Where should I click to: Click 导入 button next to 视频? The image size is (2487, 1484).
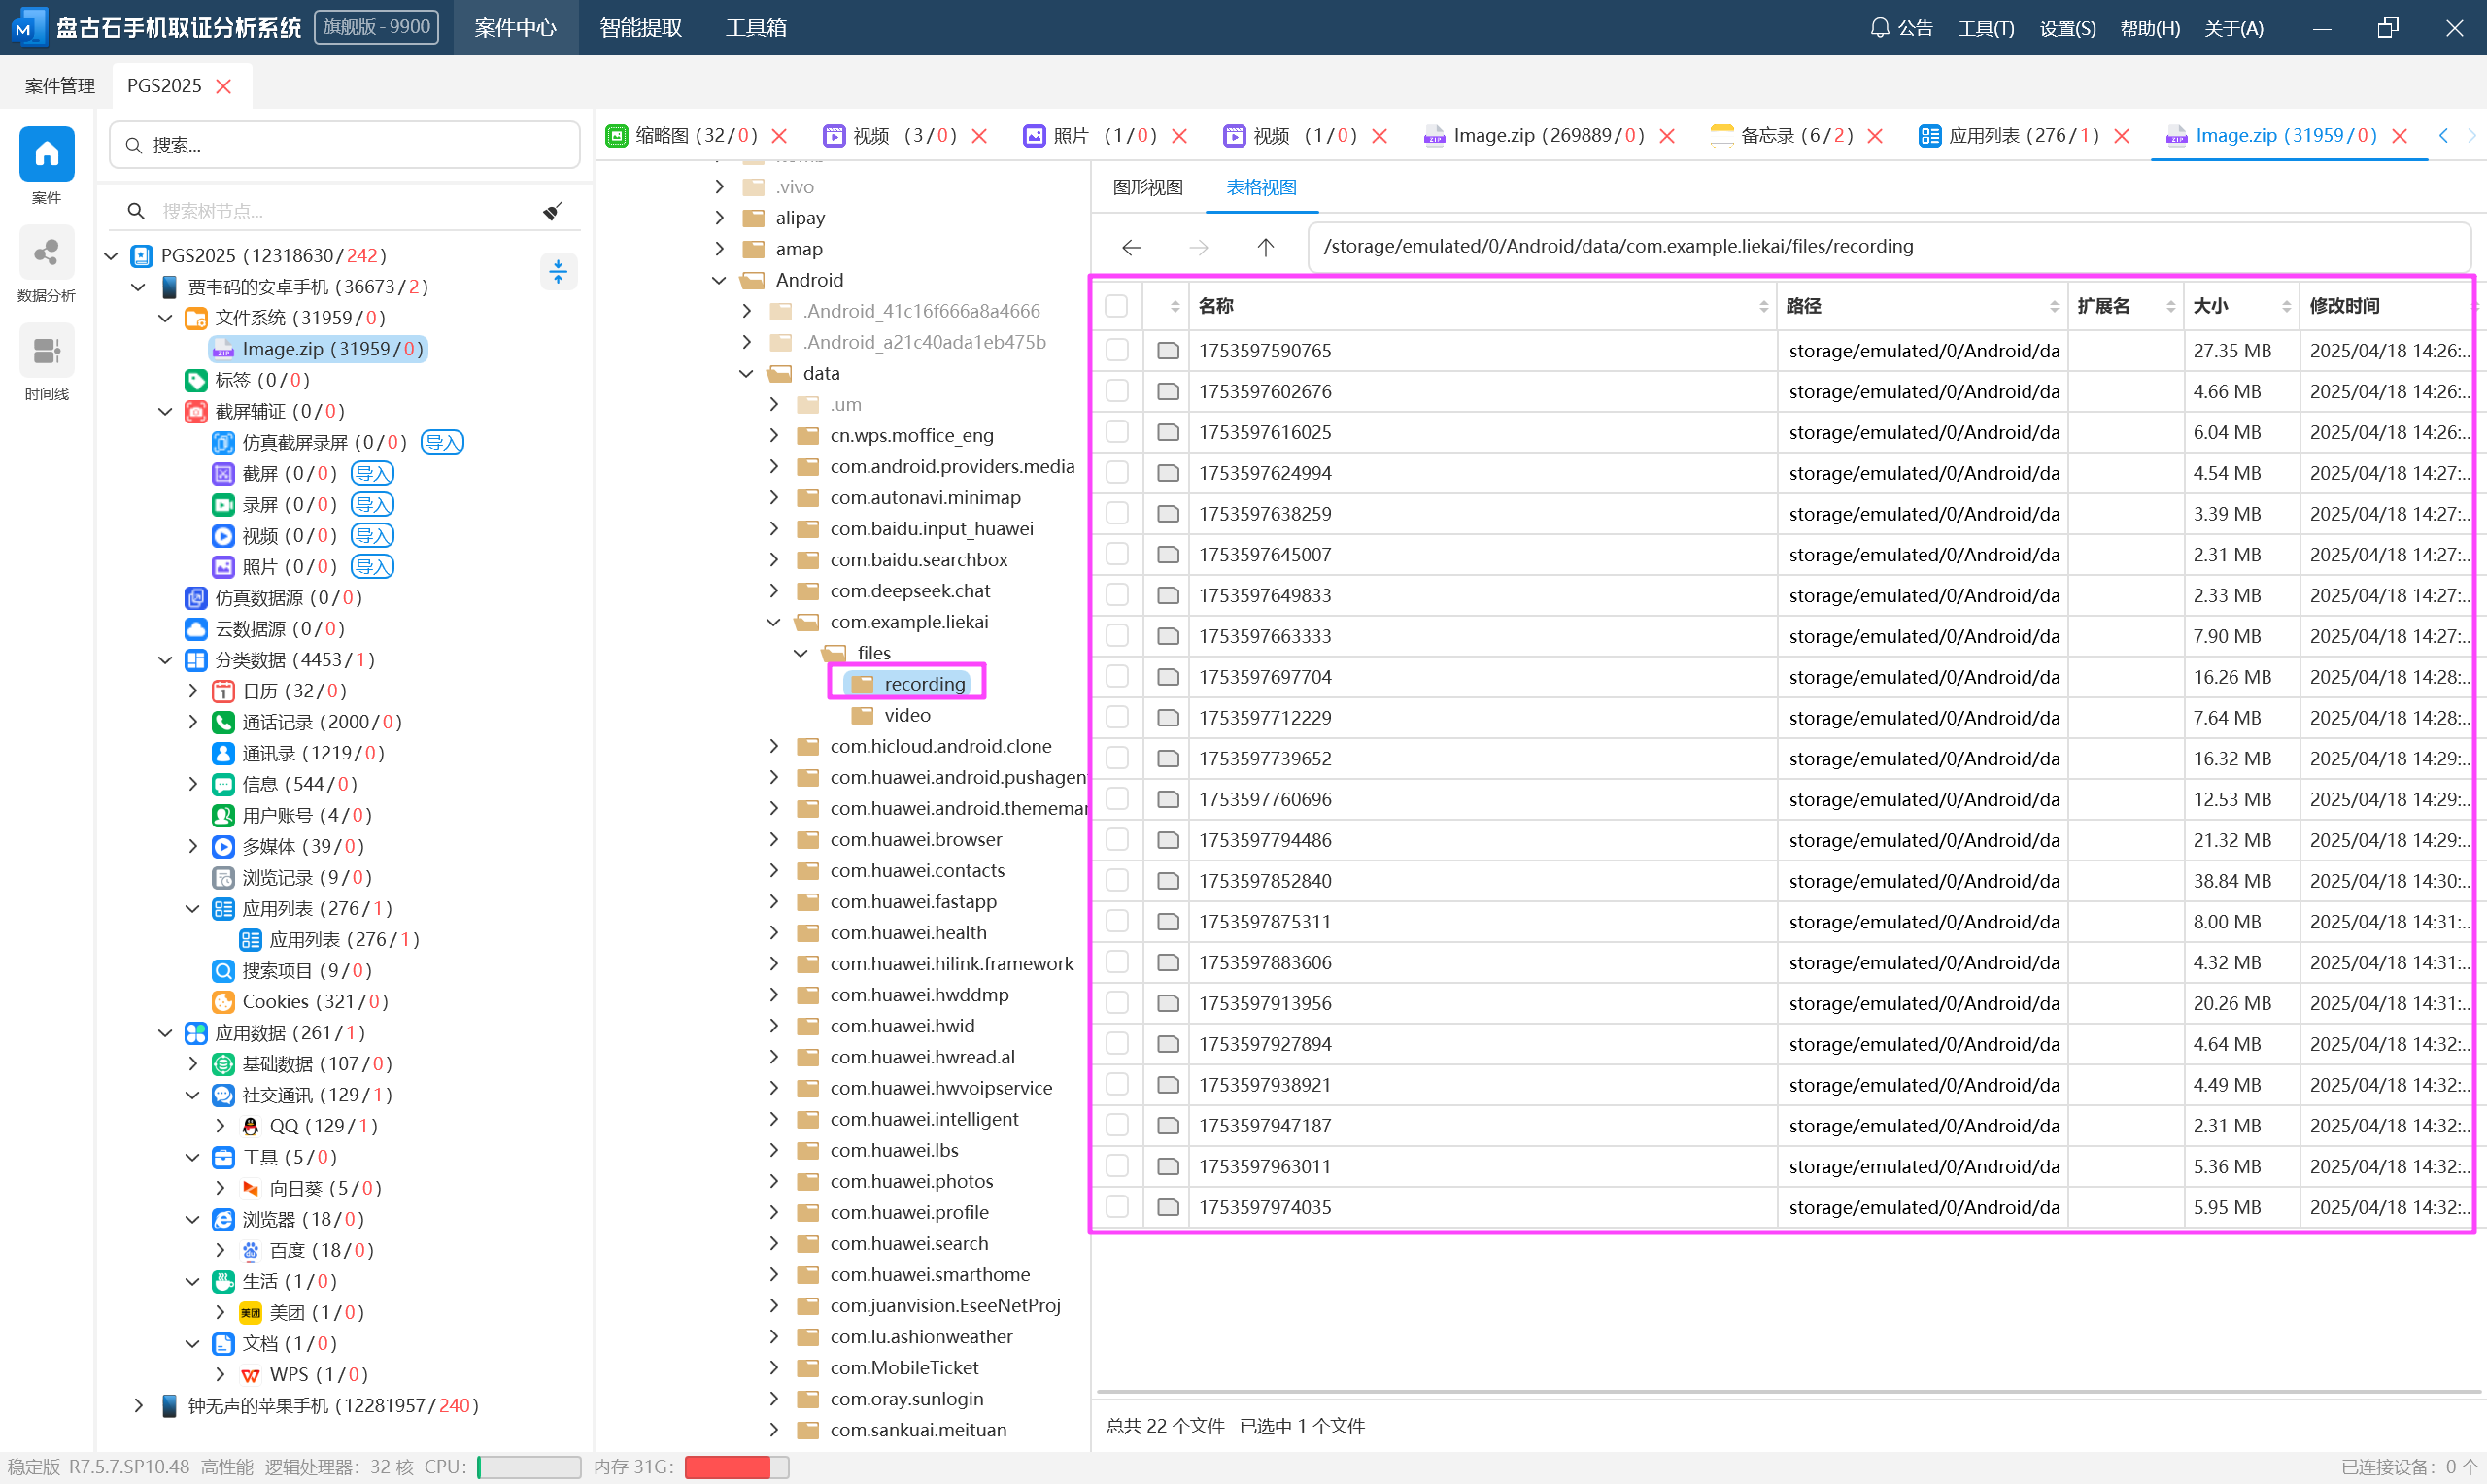coord(372,535)
